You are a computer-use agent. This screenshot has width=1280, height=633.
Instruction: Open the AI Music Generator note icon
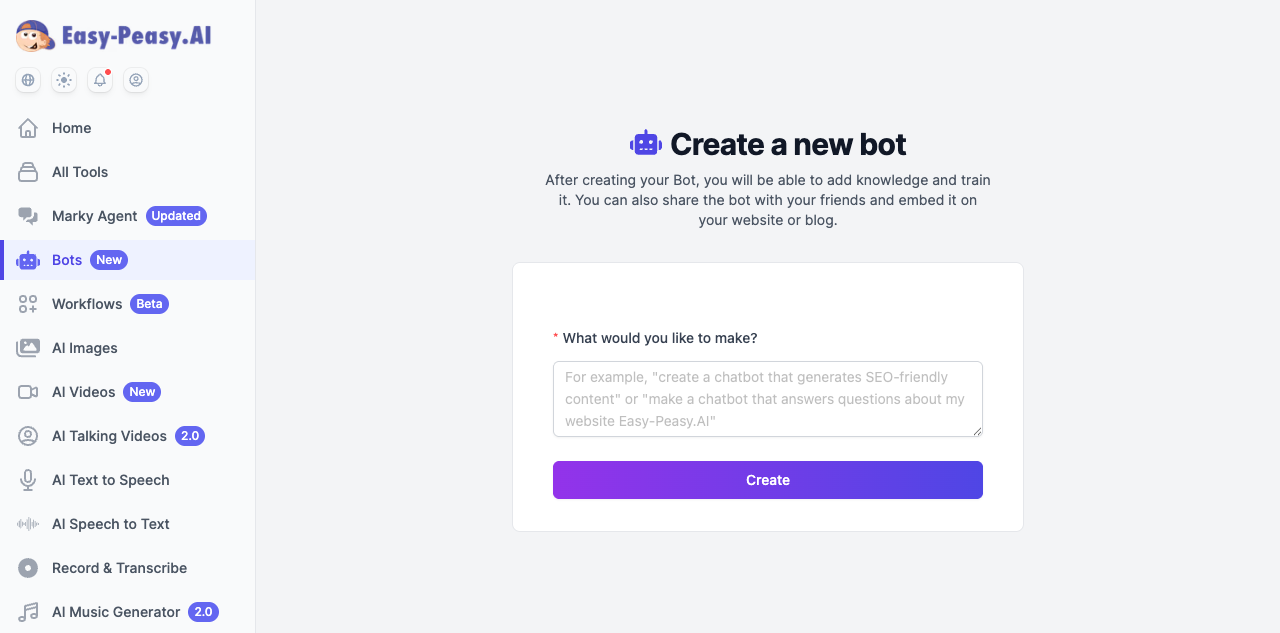tap(28, 612)
